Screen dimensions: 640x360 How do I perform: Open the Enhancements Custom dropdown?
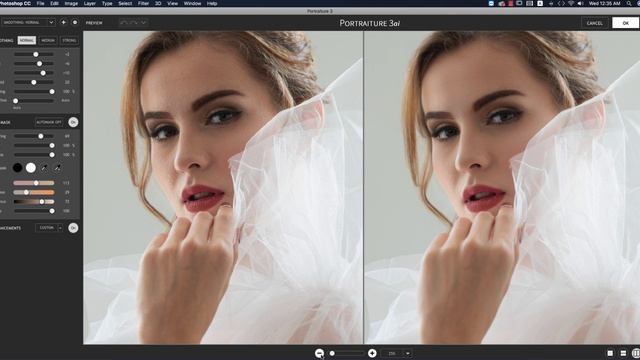click(x=49, y=228)
